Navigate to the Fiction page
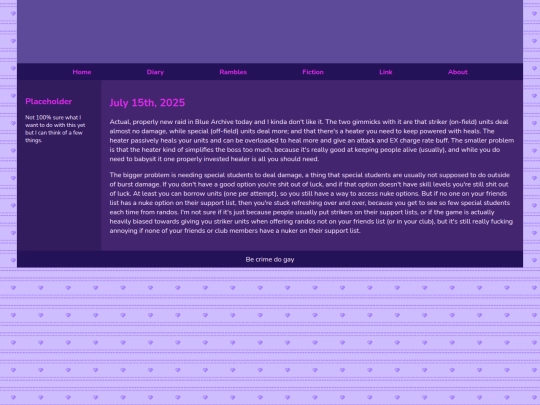The image size is (540, 405). pyautogui.click(x=313, y=72)
